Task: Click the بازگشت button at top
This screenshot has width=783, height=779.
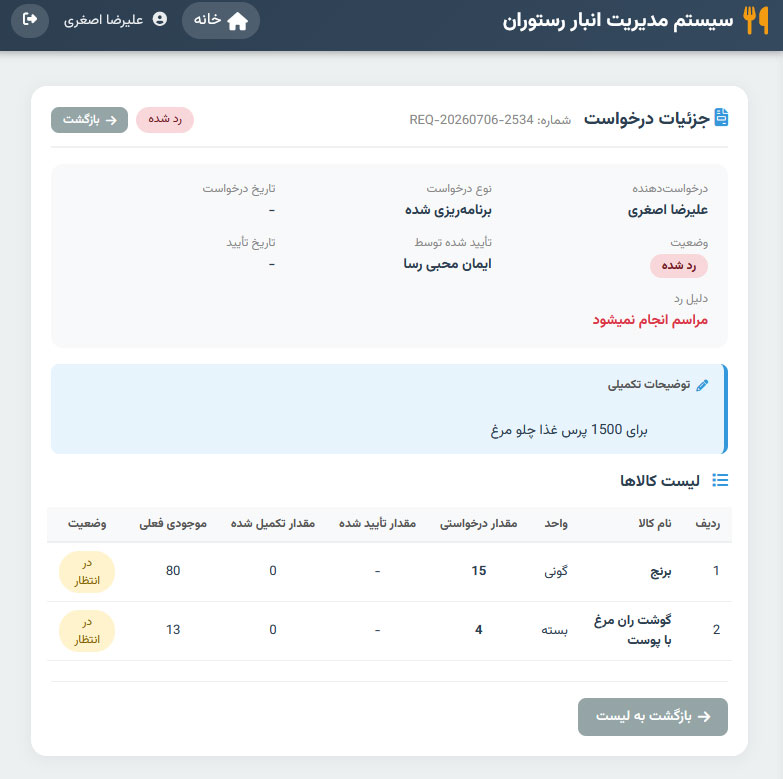Action: click(x=89, y=120)
